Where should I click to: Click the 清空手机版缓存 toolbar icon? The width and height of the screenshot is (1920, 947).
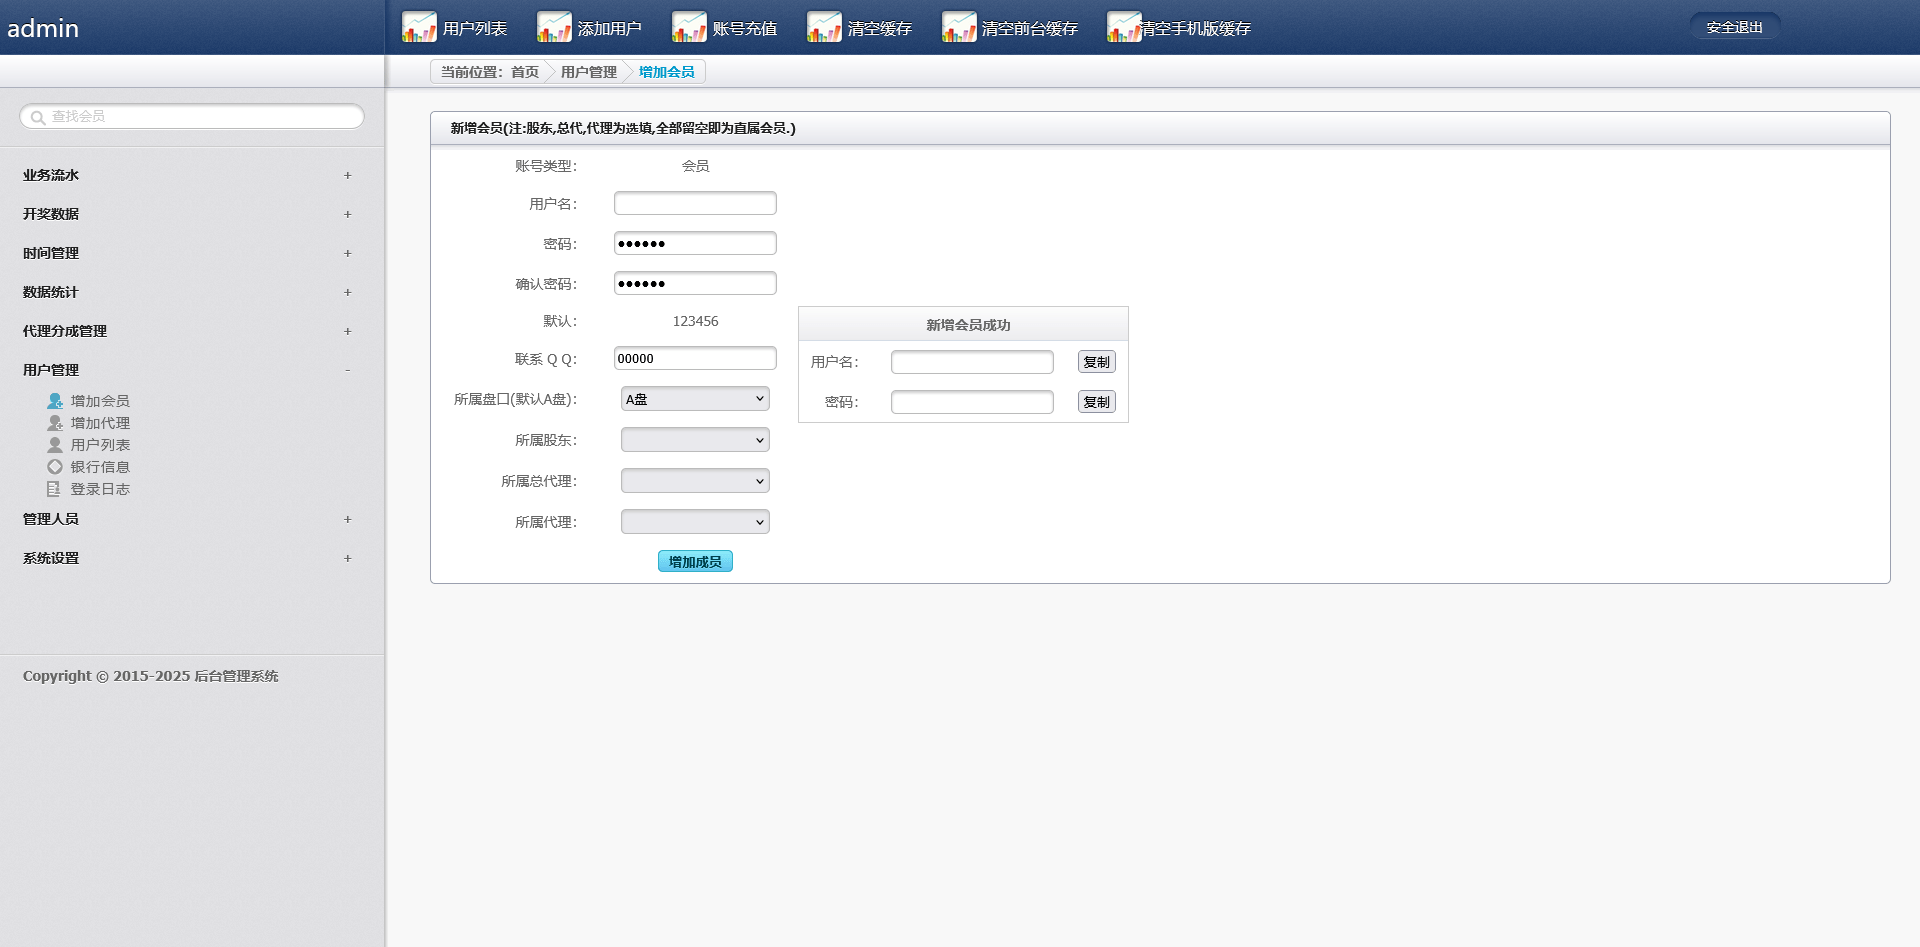[1124, 27]
